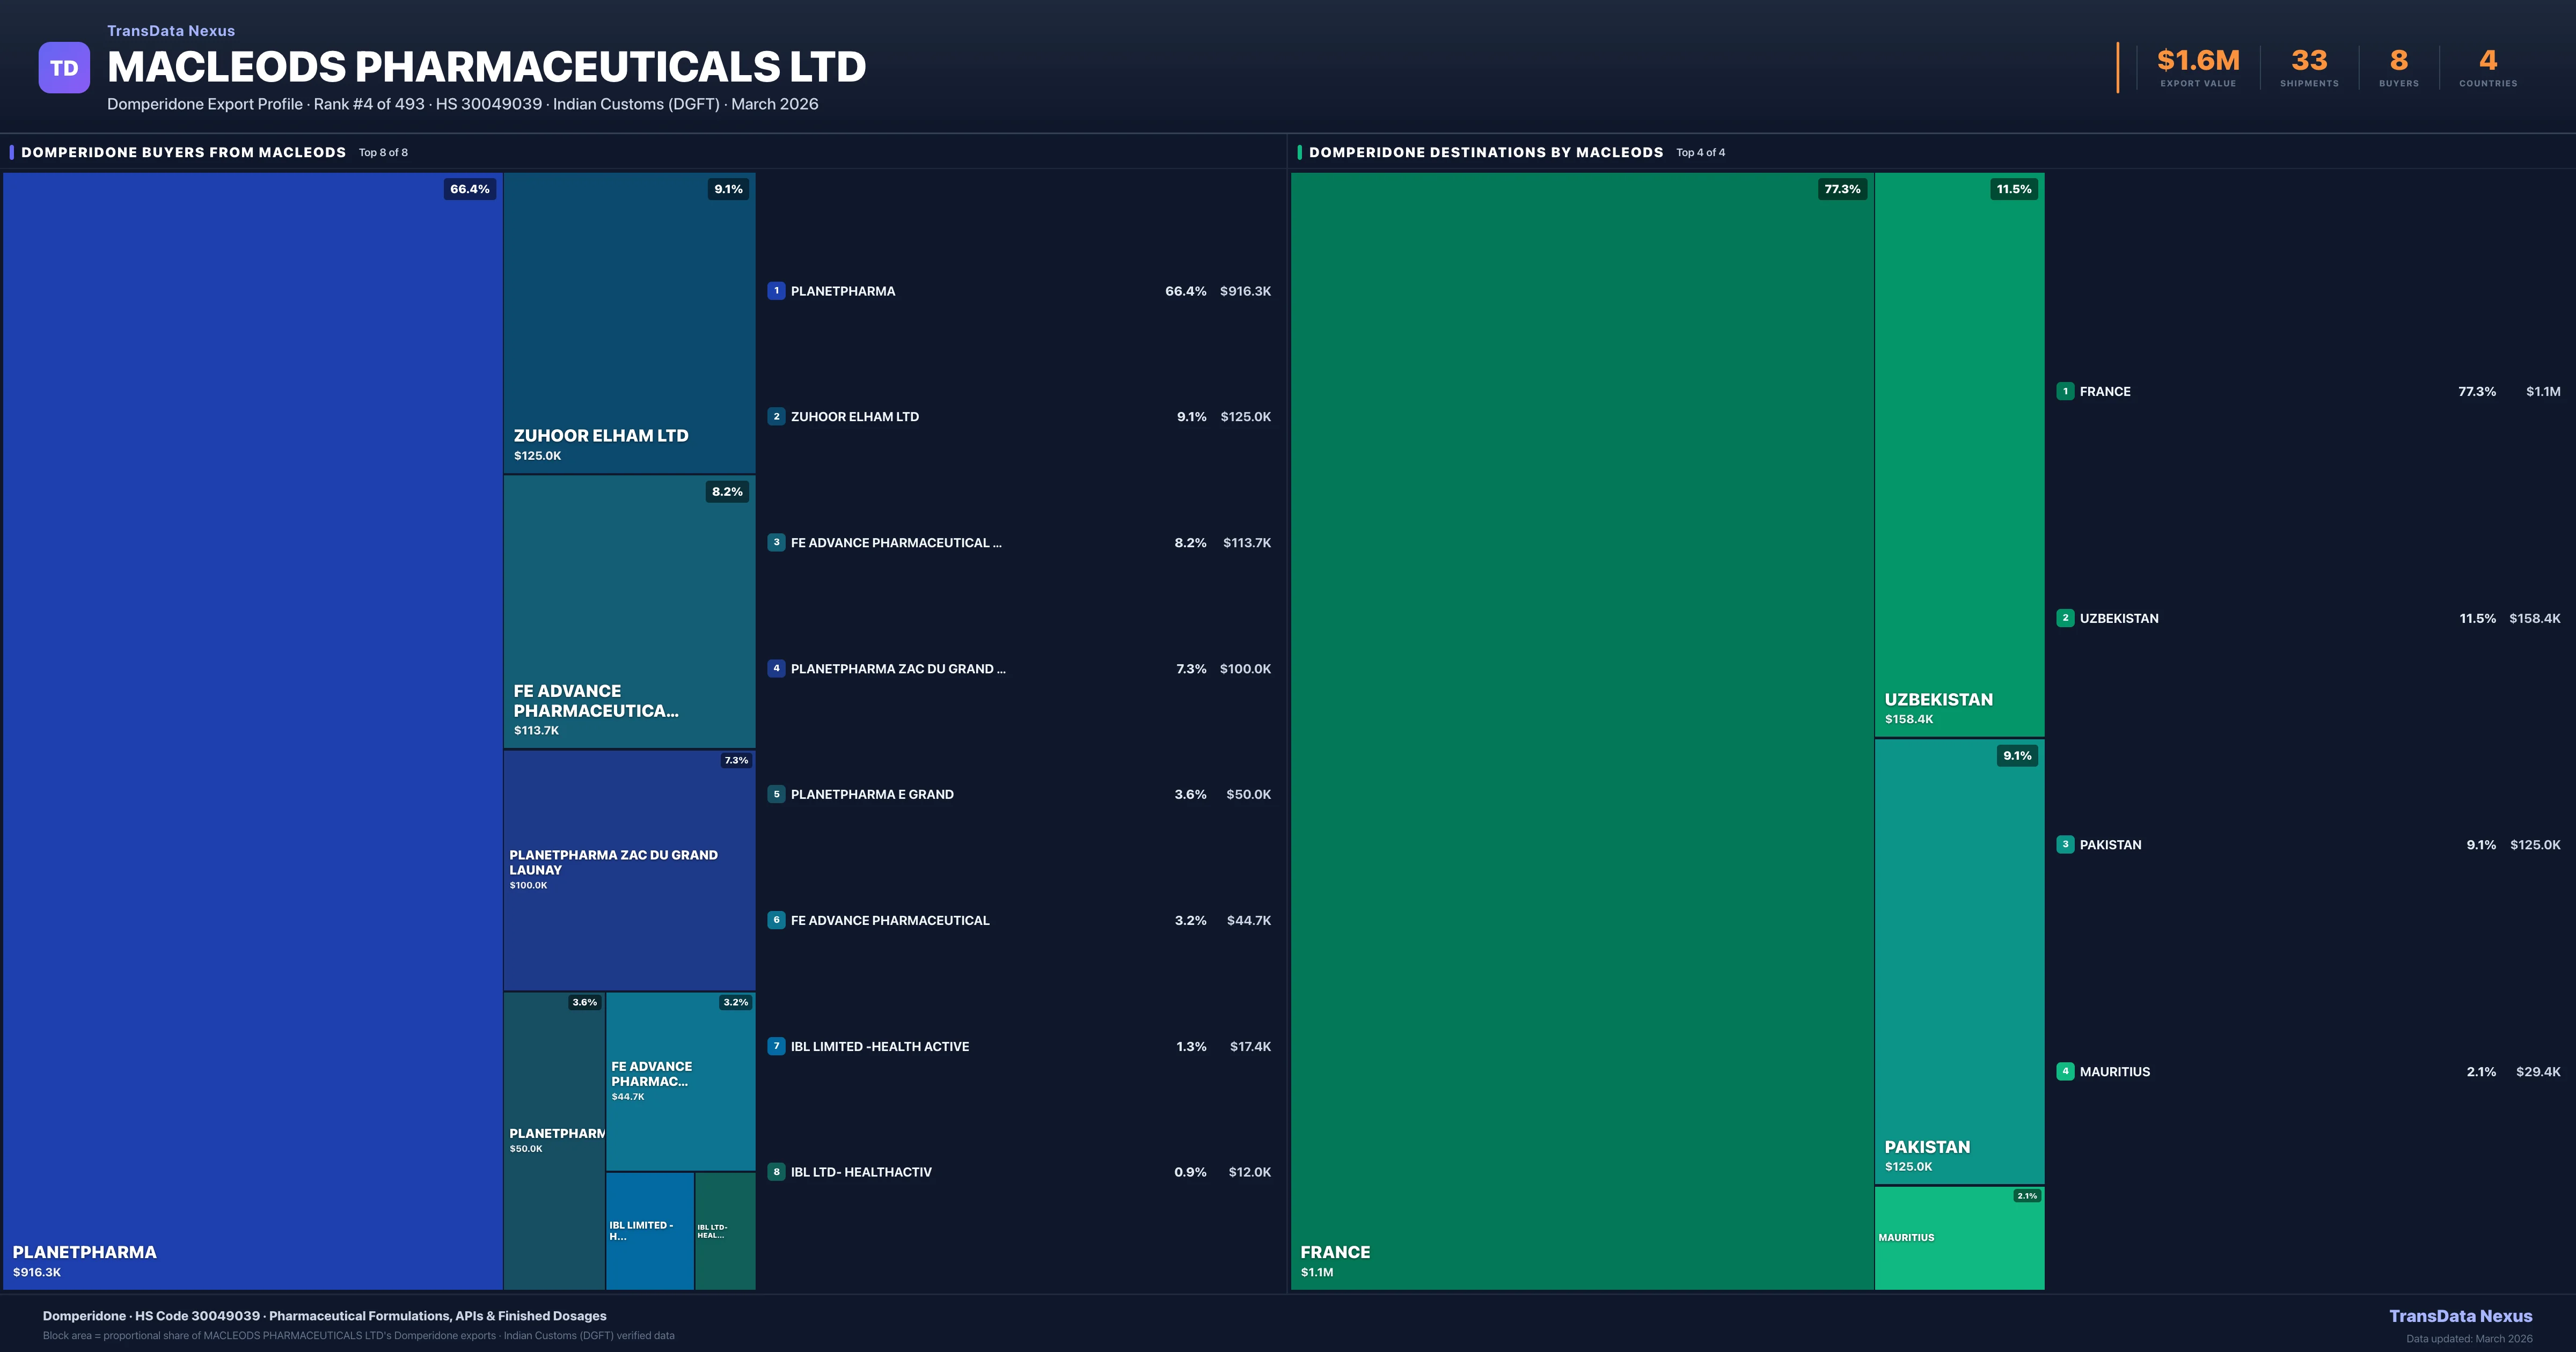Expand the Top 8 of 8 buyers list
2576x1352 pixels.
tap(383, 152)
